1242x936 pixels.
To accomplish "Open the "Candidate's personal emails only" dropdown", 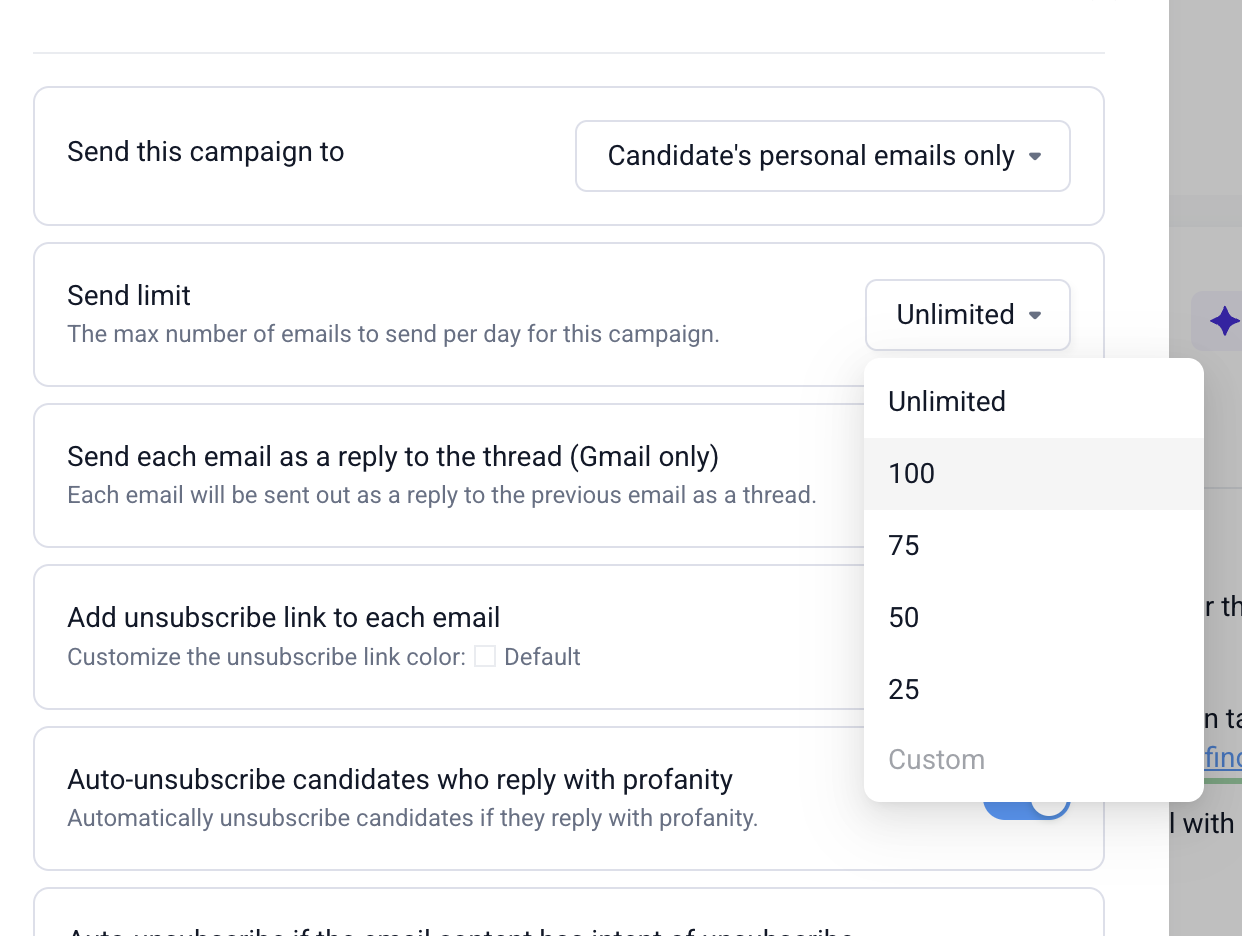I will 822,156.
